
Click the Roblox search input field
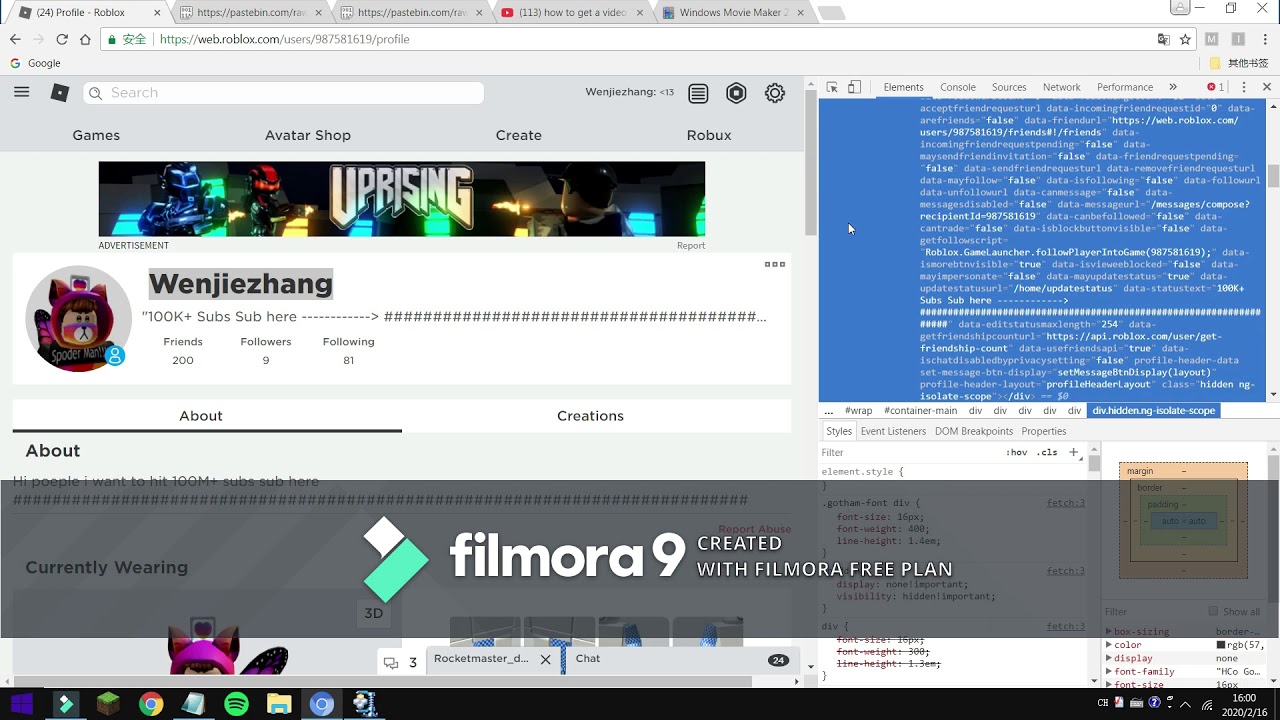pos(284,93)
